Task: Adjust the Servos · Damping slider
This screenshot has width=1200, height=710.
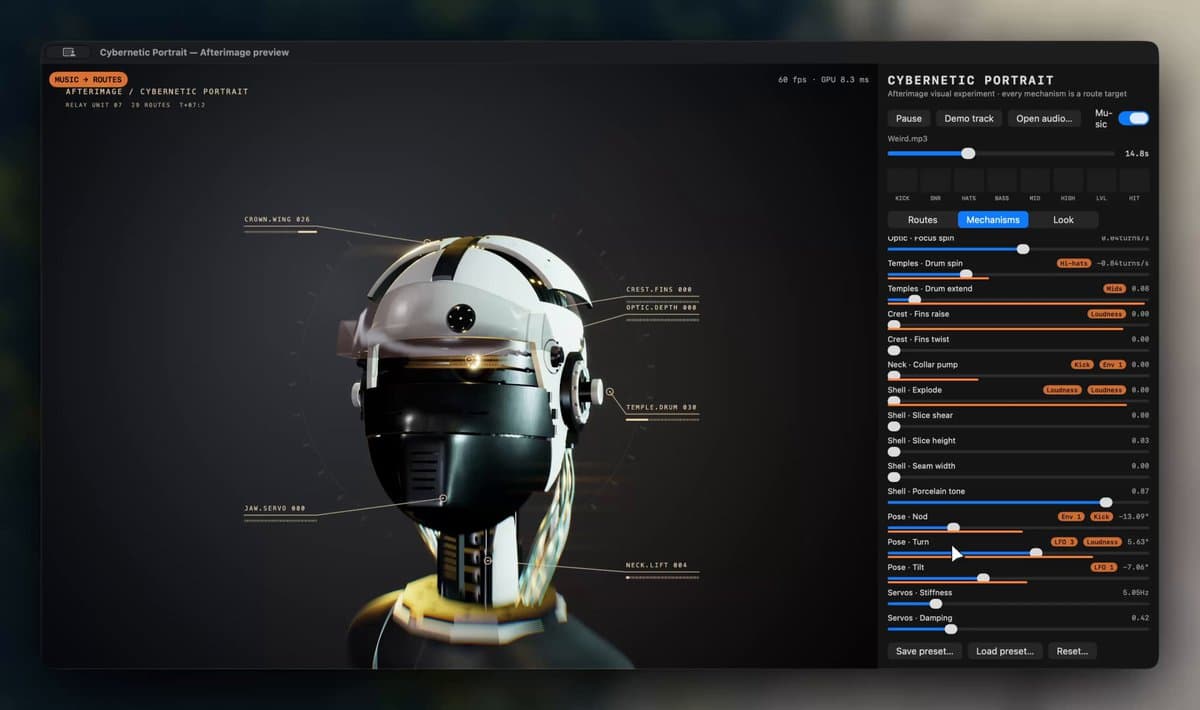Action: tap(1018, 628)
